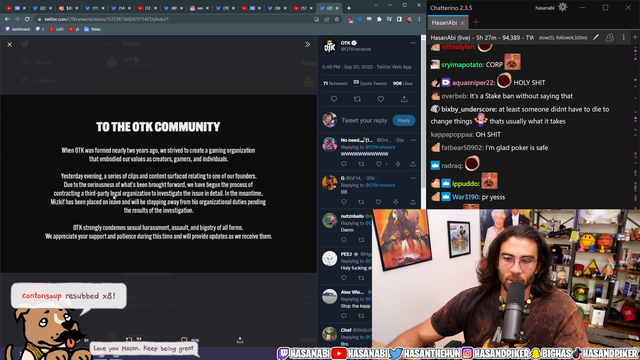Open Chatterino settings gear
Viewport: 640px width, 360px height.
pos(562,7)
